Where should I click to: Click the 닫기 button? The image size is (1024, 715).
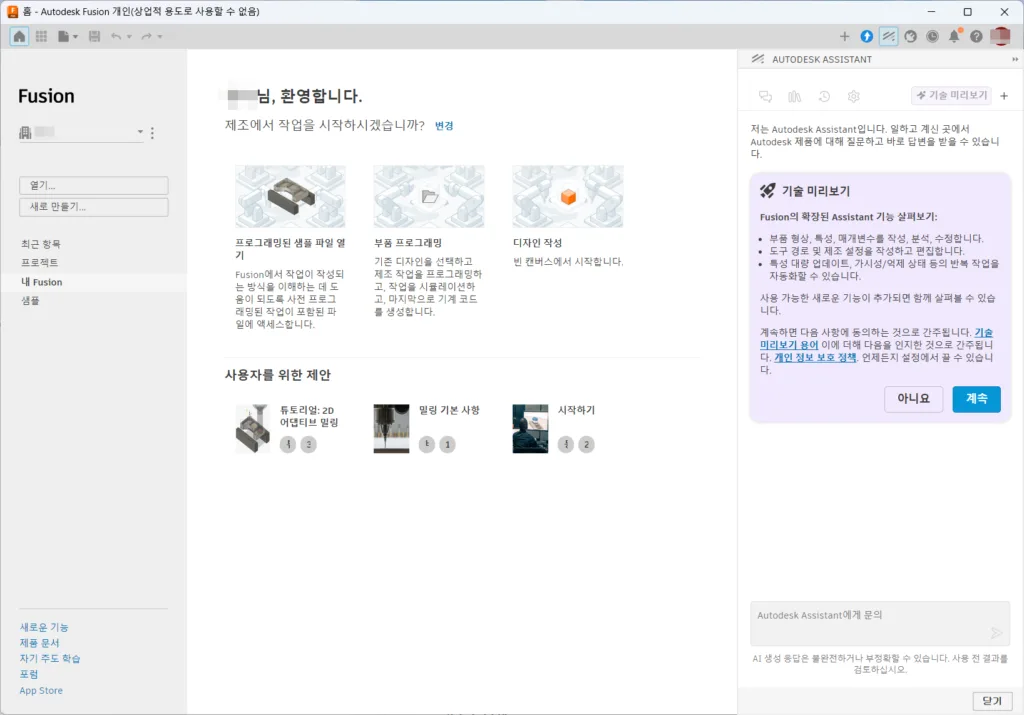992,701
